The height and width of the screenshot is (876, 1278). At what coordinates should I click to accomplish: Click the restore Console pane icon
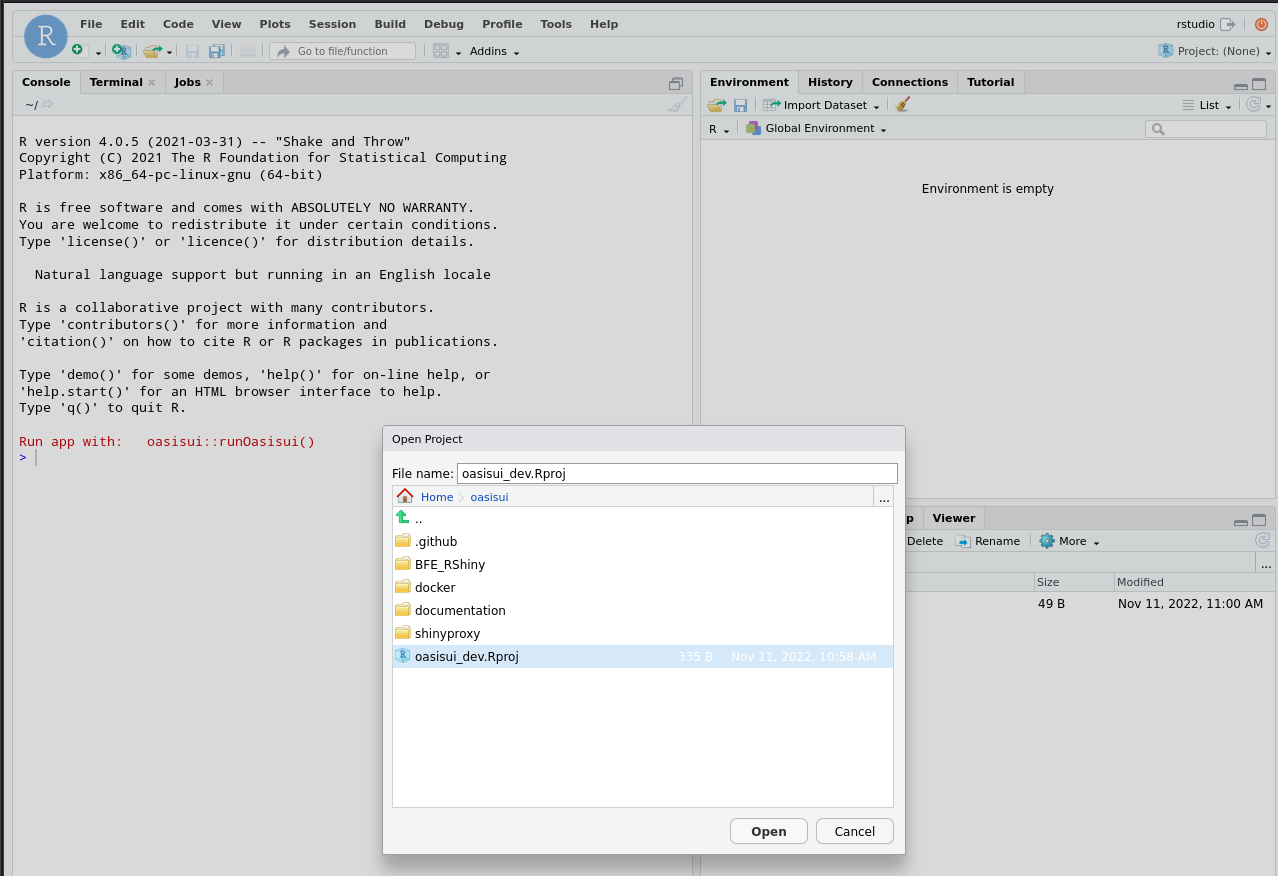pos(676,84)
